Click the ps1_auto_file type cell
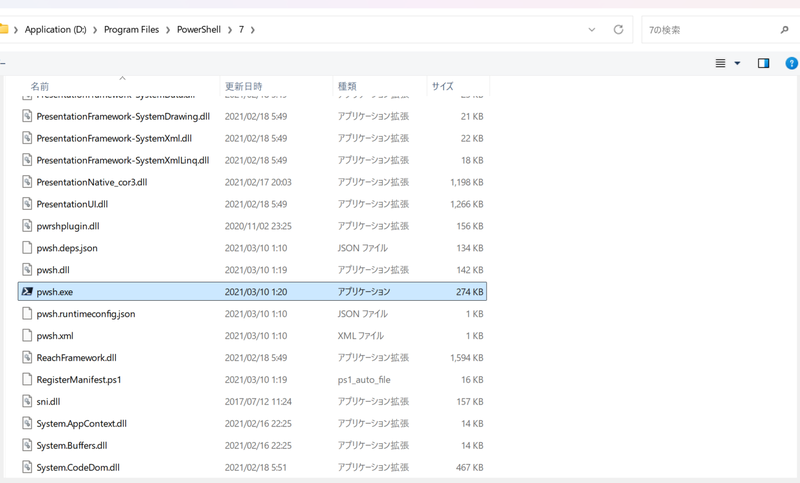Screen dimensions: 800x483 (364, 379)
